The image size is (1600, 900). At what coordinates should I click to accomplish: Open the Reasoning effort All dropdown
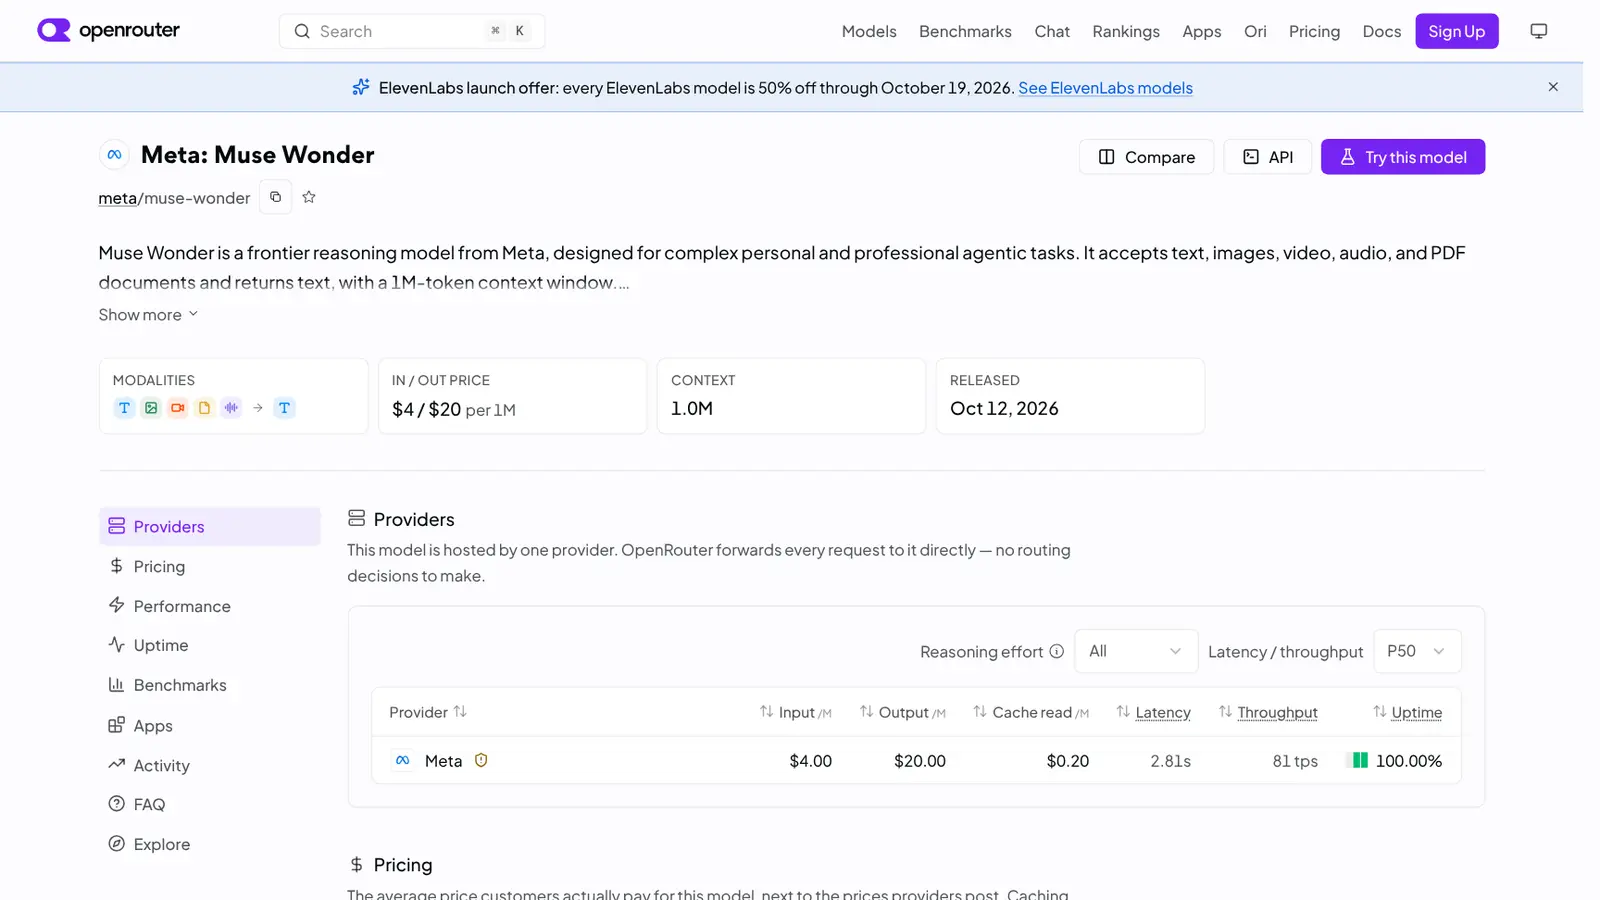point(1136,651)
